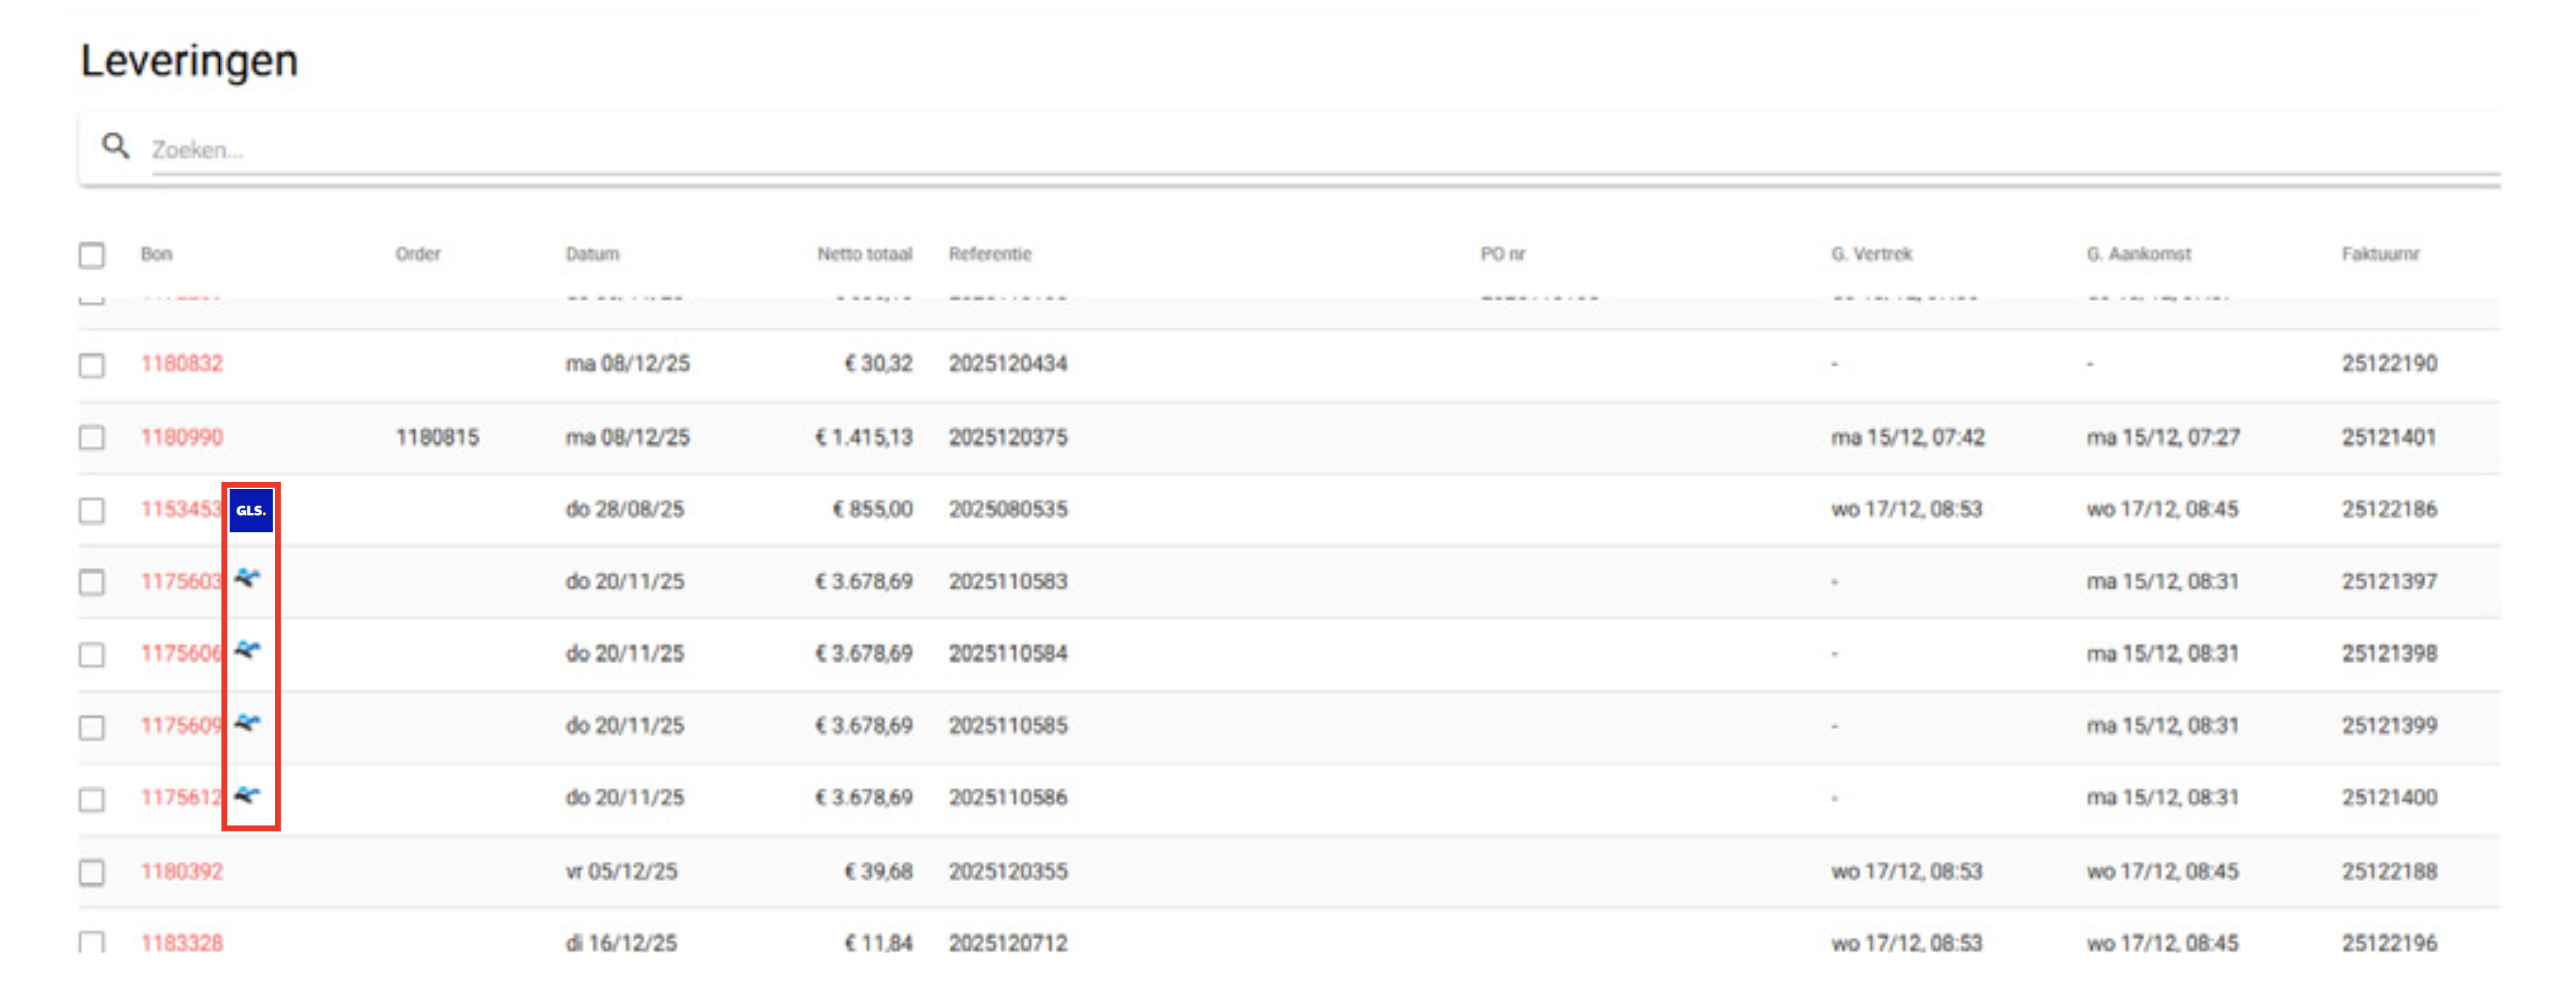Check the box for delivery 1180832
This screenshot has width=2560, height=989.
tap(92, 365)
